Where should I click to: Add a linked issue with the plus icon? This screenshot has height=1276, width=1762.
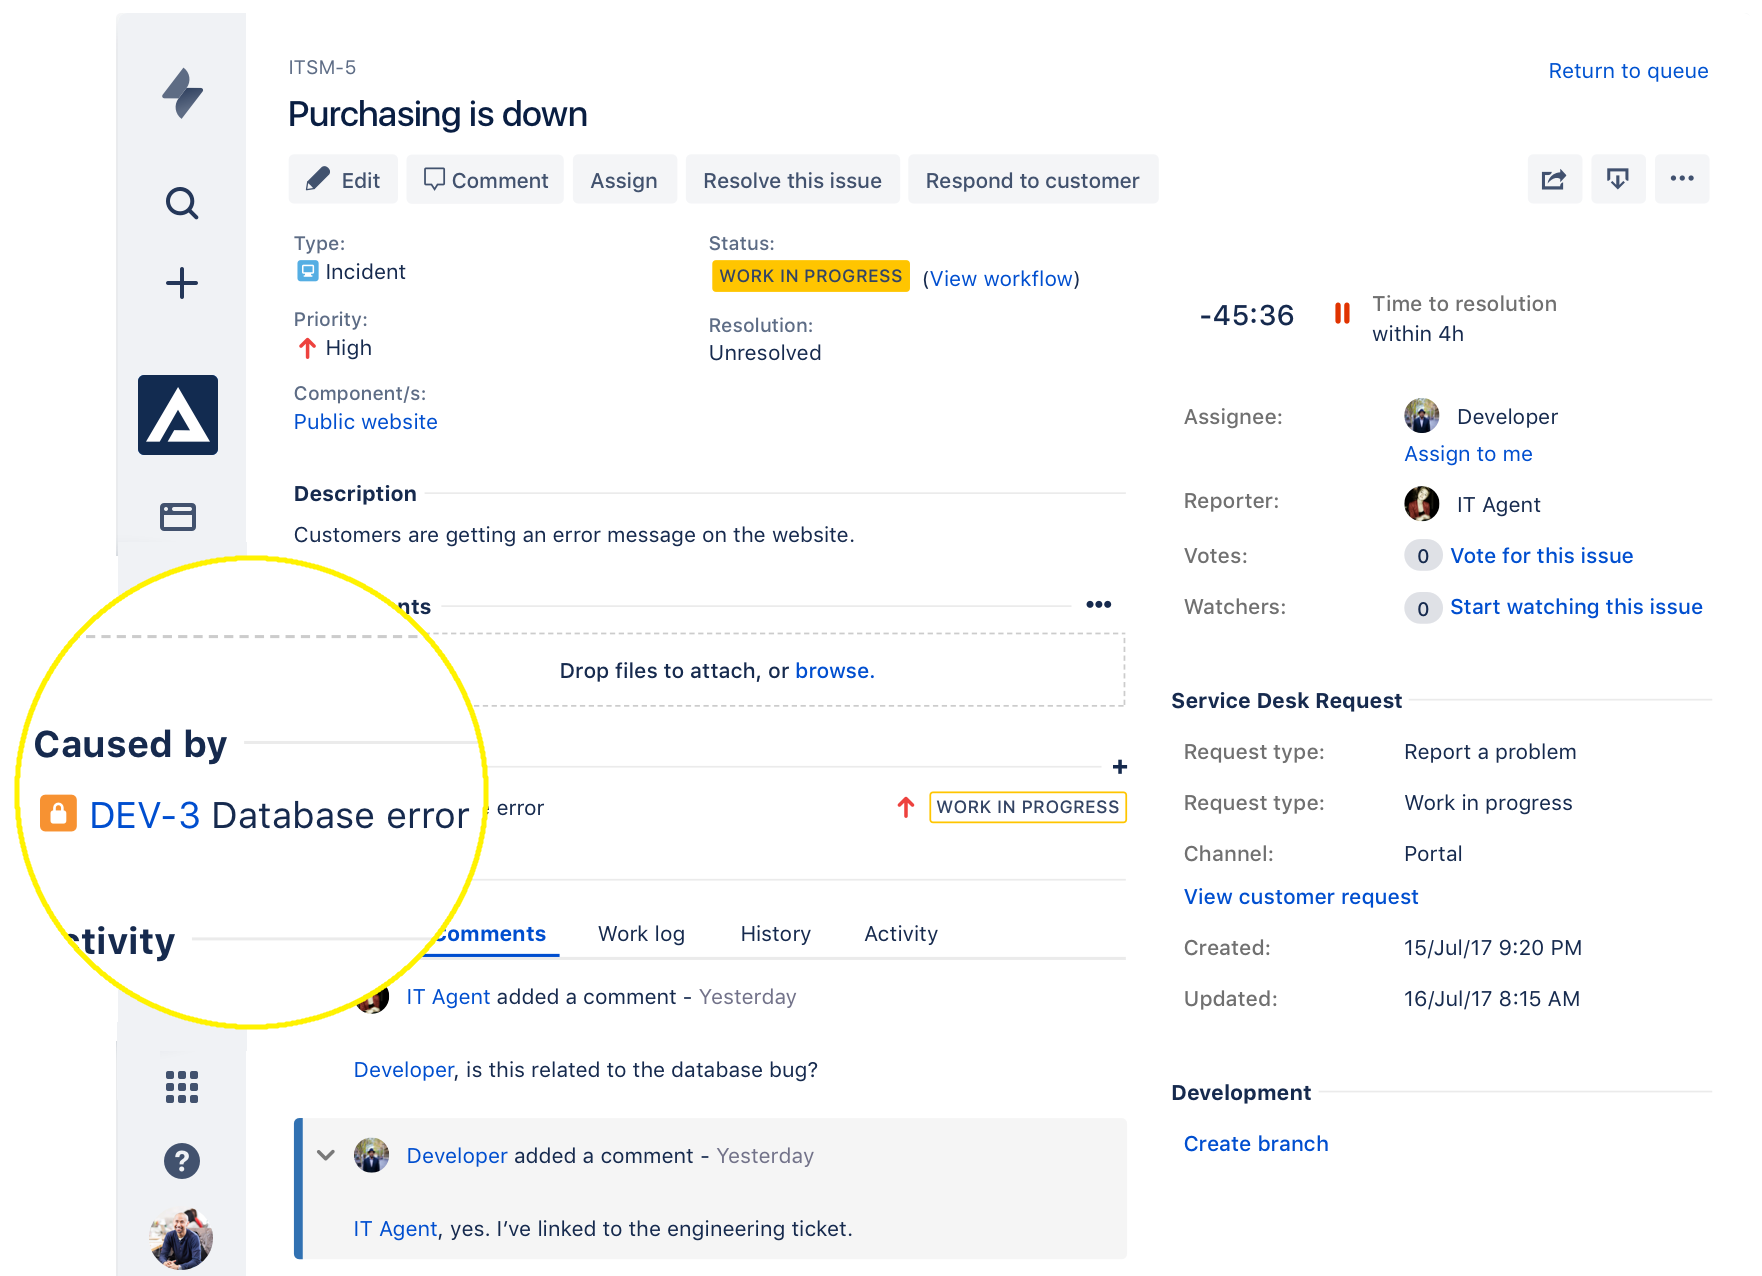pos(1120,767)
